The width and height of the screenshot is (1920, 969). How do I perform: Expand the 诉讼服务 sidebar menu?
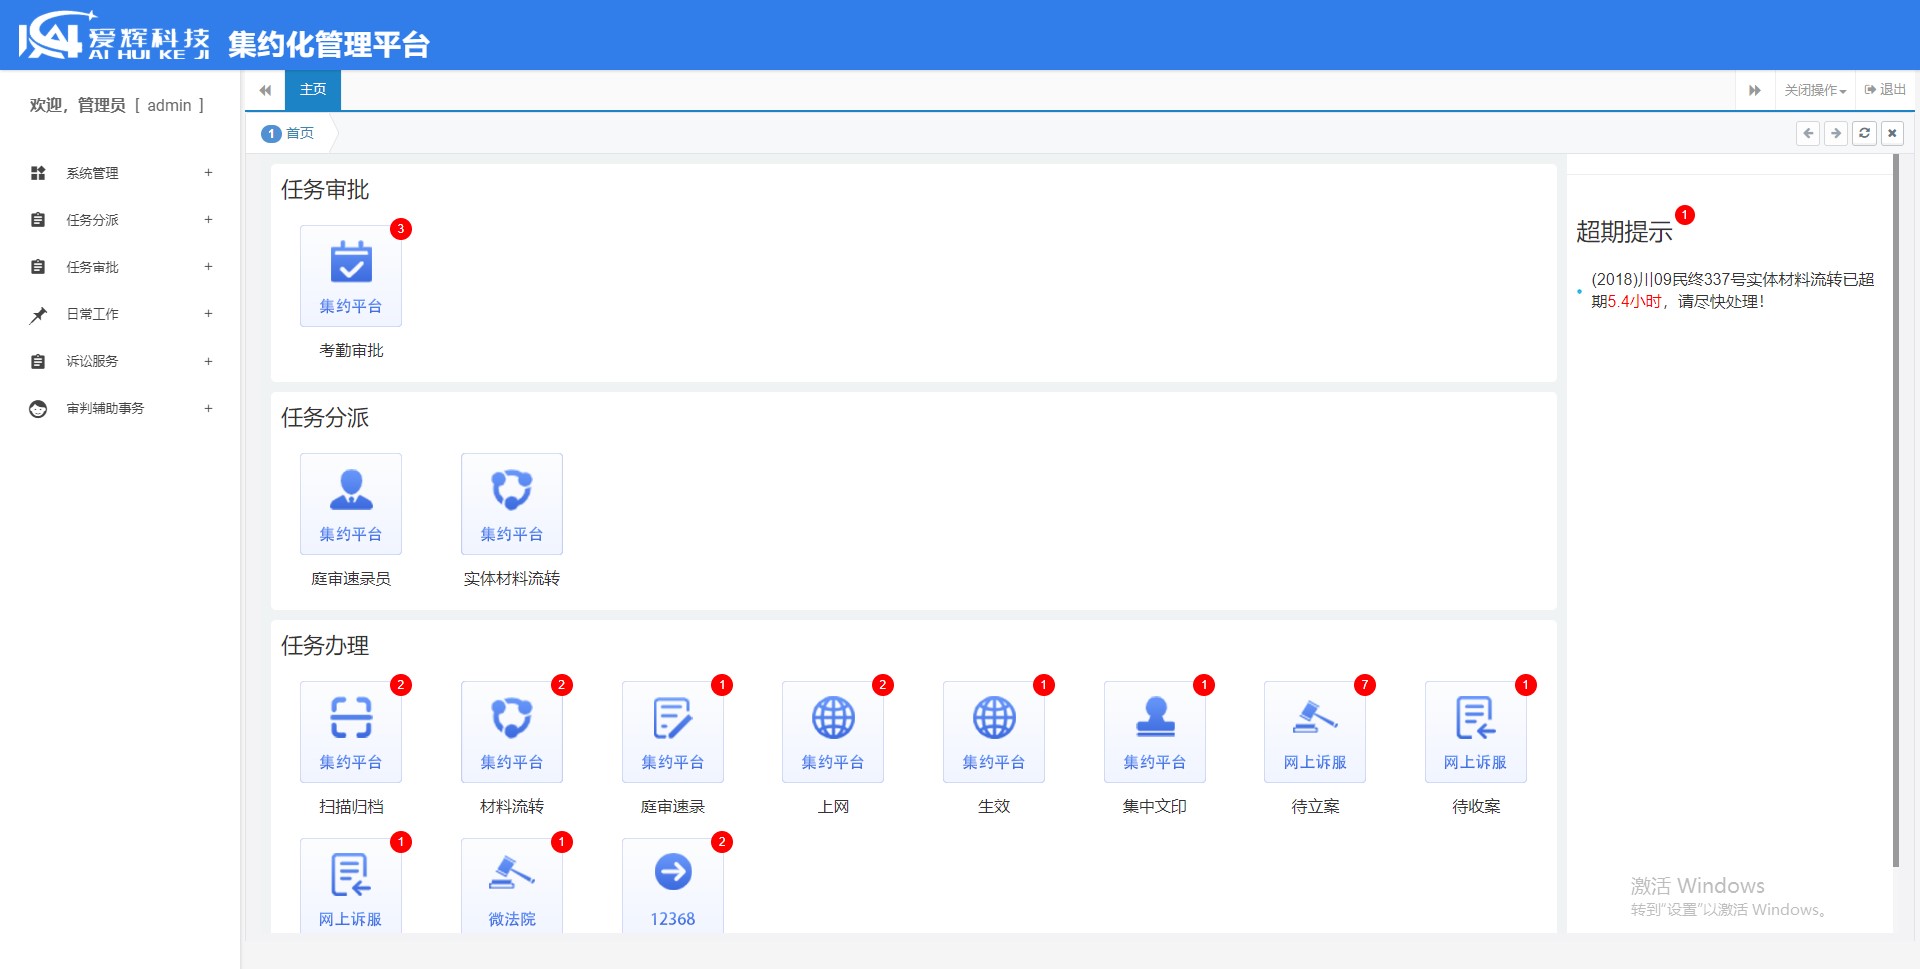pos(120,361)
